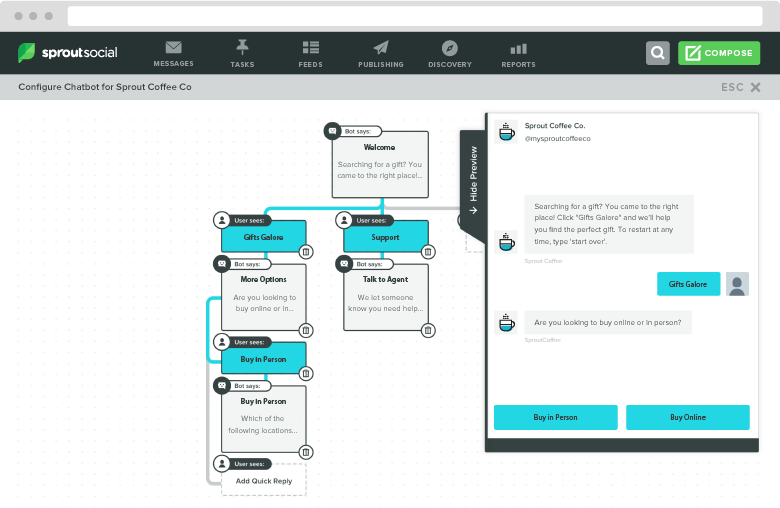The height and width of the screenshot is (508, 780).
Task: Open the Reports bar chart icon
Action: (518, 48)
